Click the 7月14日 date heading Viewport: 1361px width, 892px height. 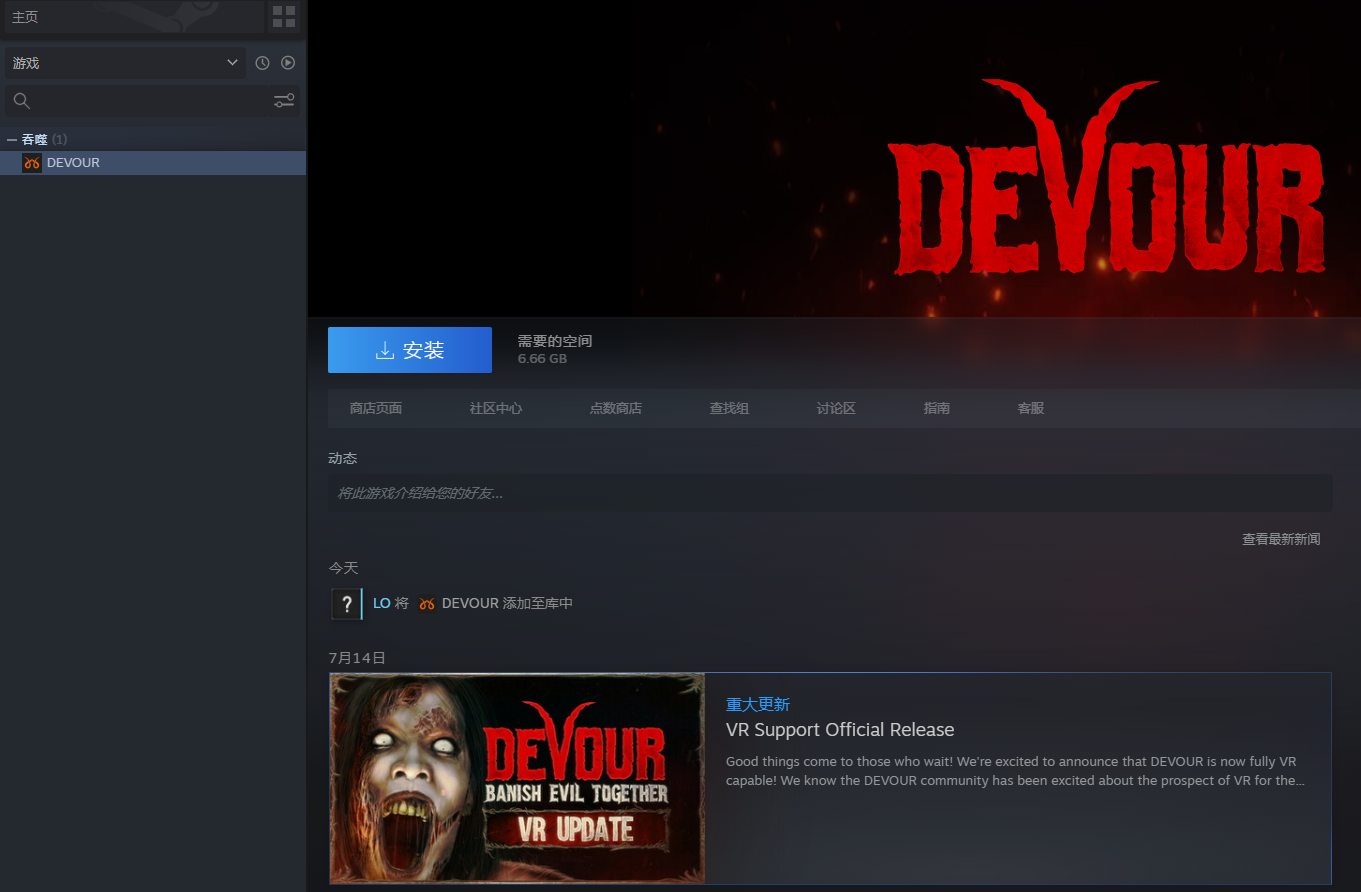pos(357,658)
